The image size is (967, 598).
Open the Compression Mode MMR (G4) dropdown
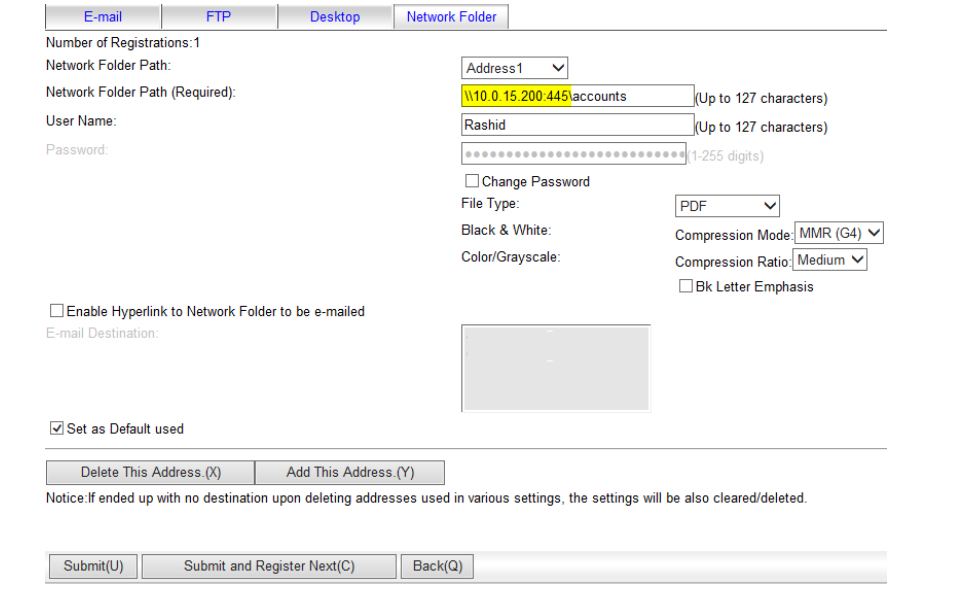(x=838, y=232)
